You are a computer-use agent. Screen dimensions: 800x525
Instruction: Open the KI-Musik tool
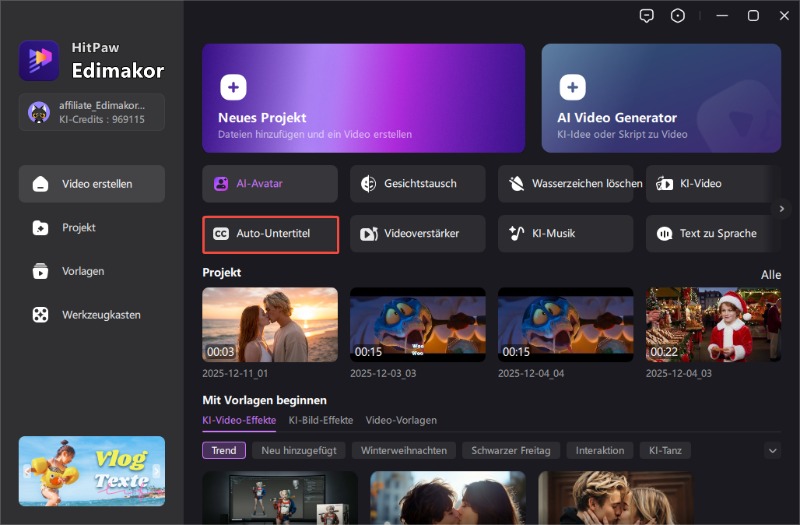tap(566, 234)
